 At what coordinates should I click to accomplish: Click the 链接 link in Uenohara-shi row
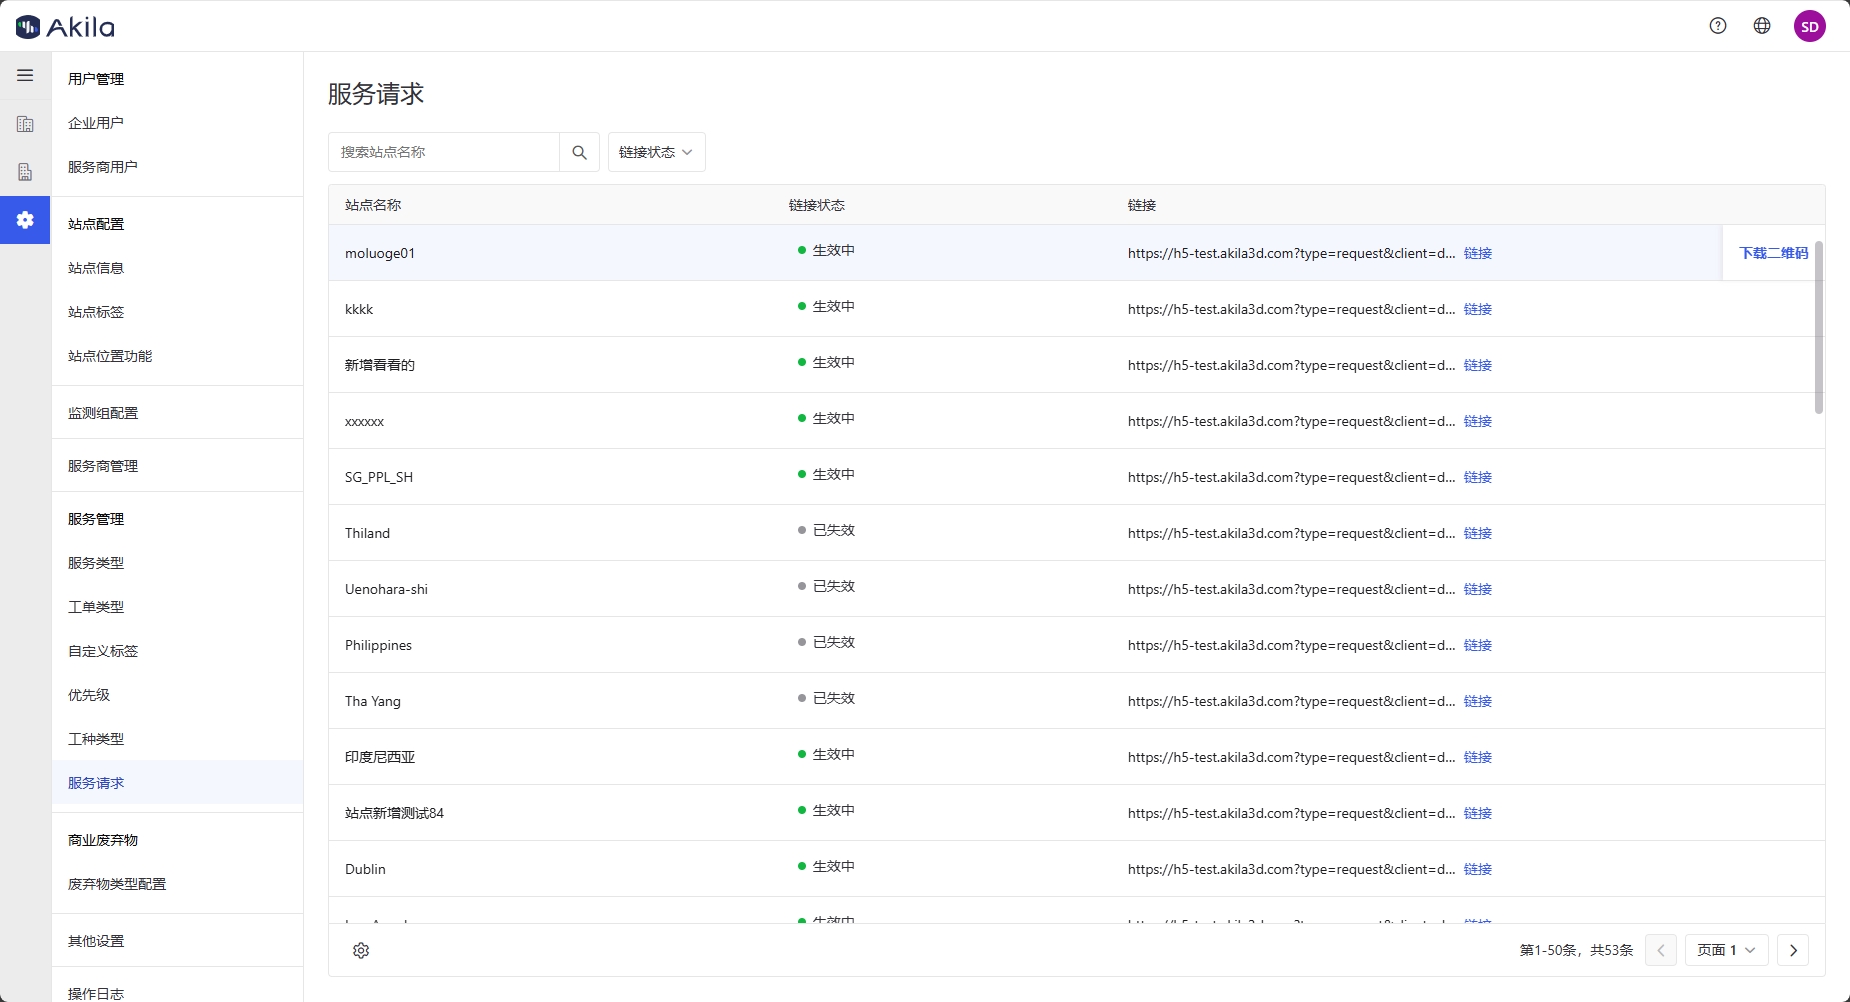[1478, 589]
